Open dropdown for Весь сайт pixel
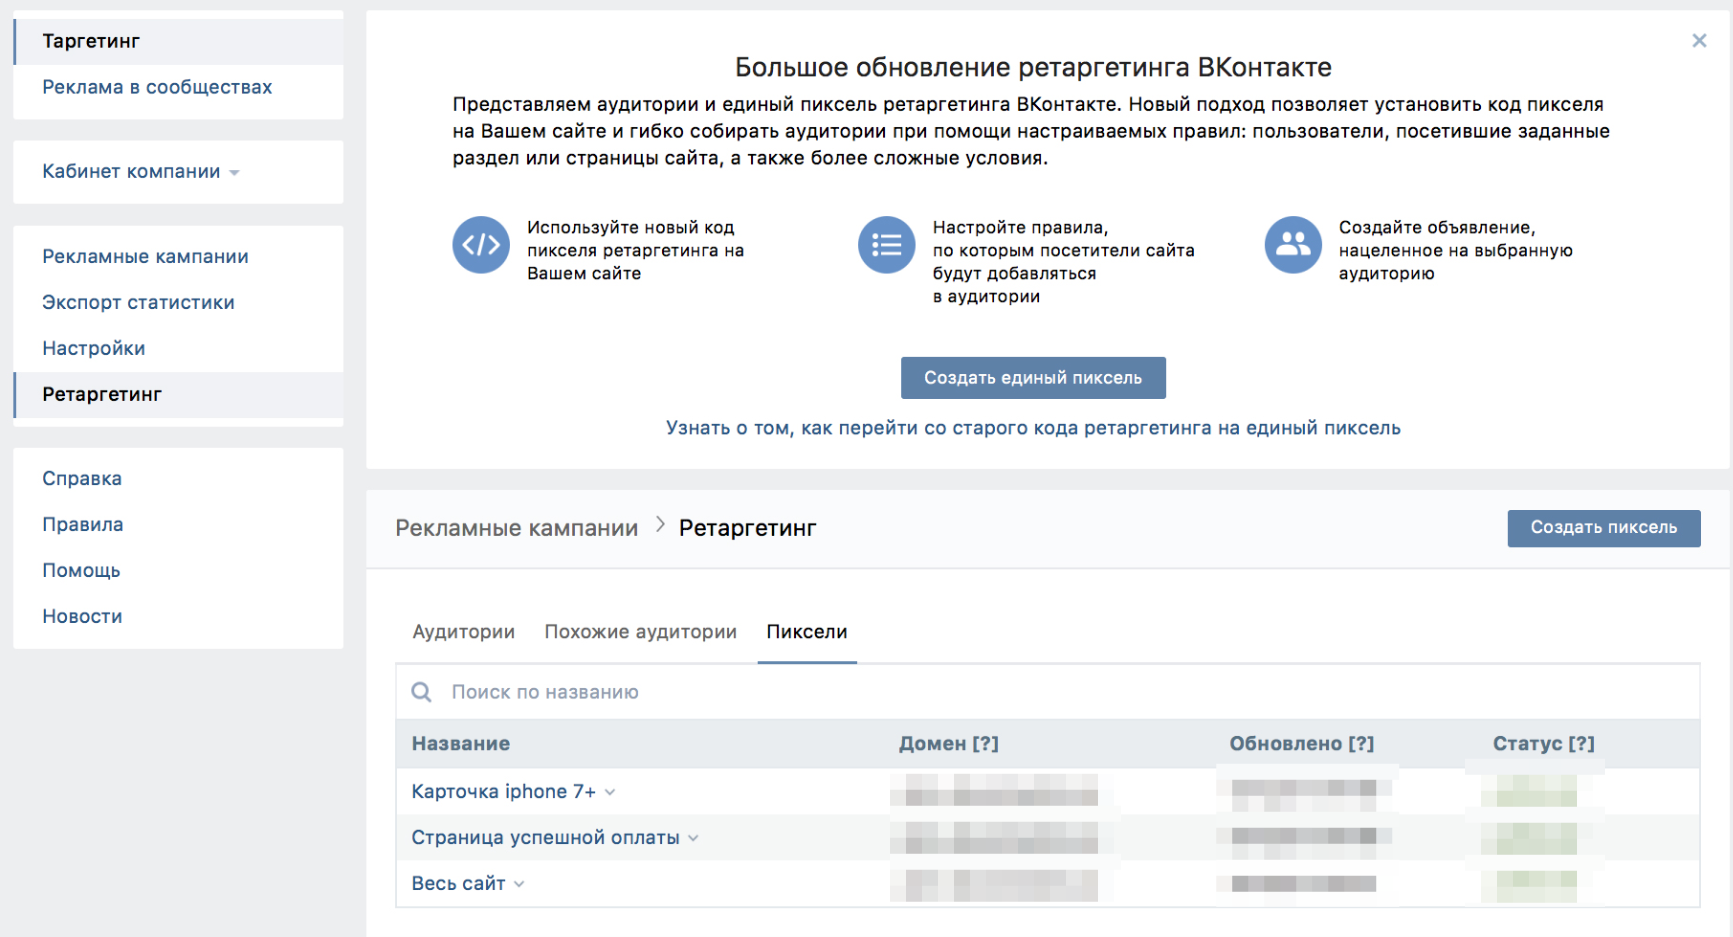The image size is (1733, 937). point(519,884)
